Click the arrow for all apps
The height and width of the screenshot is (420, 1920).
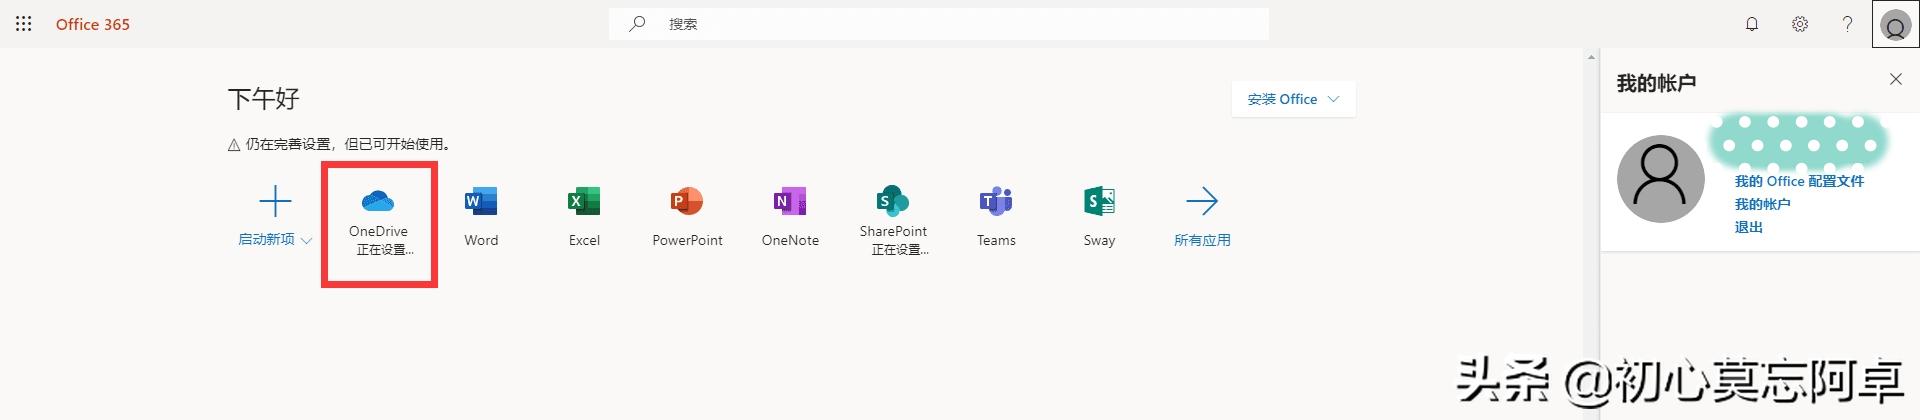(1202, 201)
